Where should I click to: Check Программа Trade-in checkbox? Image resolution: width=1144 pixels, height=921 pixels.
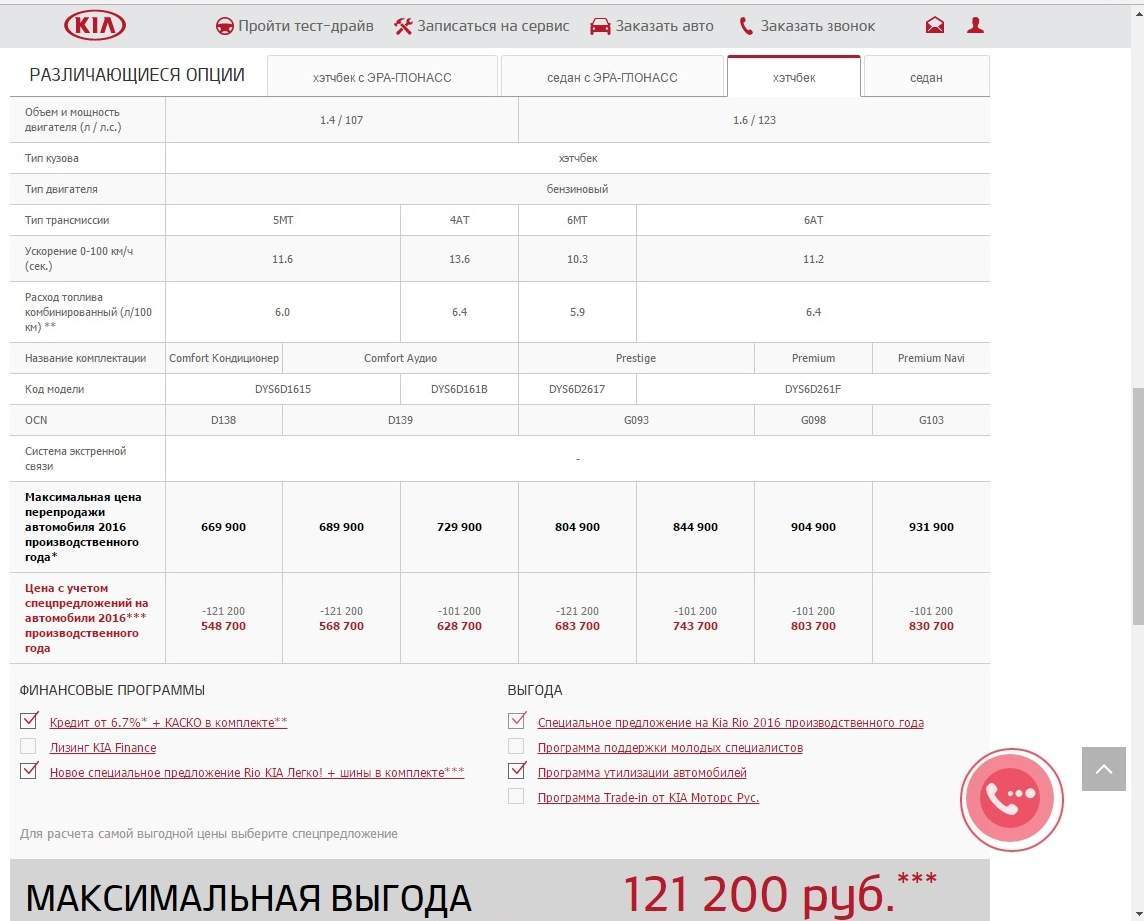click(x=516, y=796)
